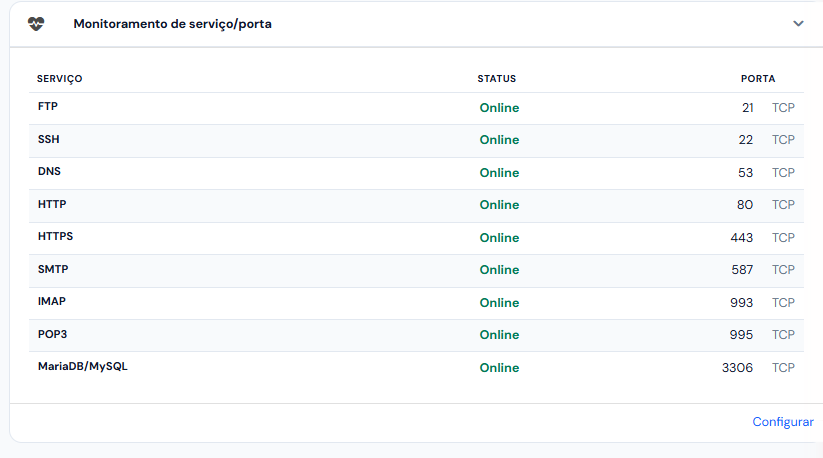Image resolution: width=823 pixels, height=458 pixels.
Task: Click the Monitoramento de serviço/porta title
Action: click(x=172, y=24)
